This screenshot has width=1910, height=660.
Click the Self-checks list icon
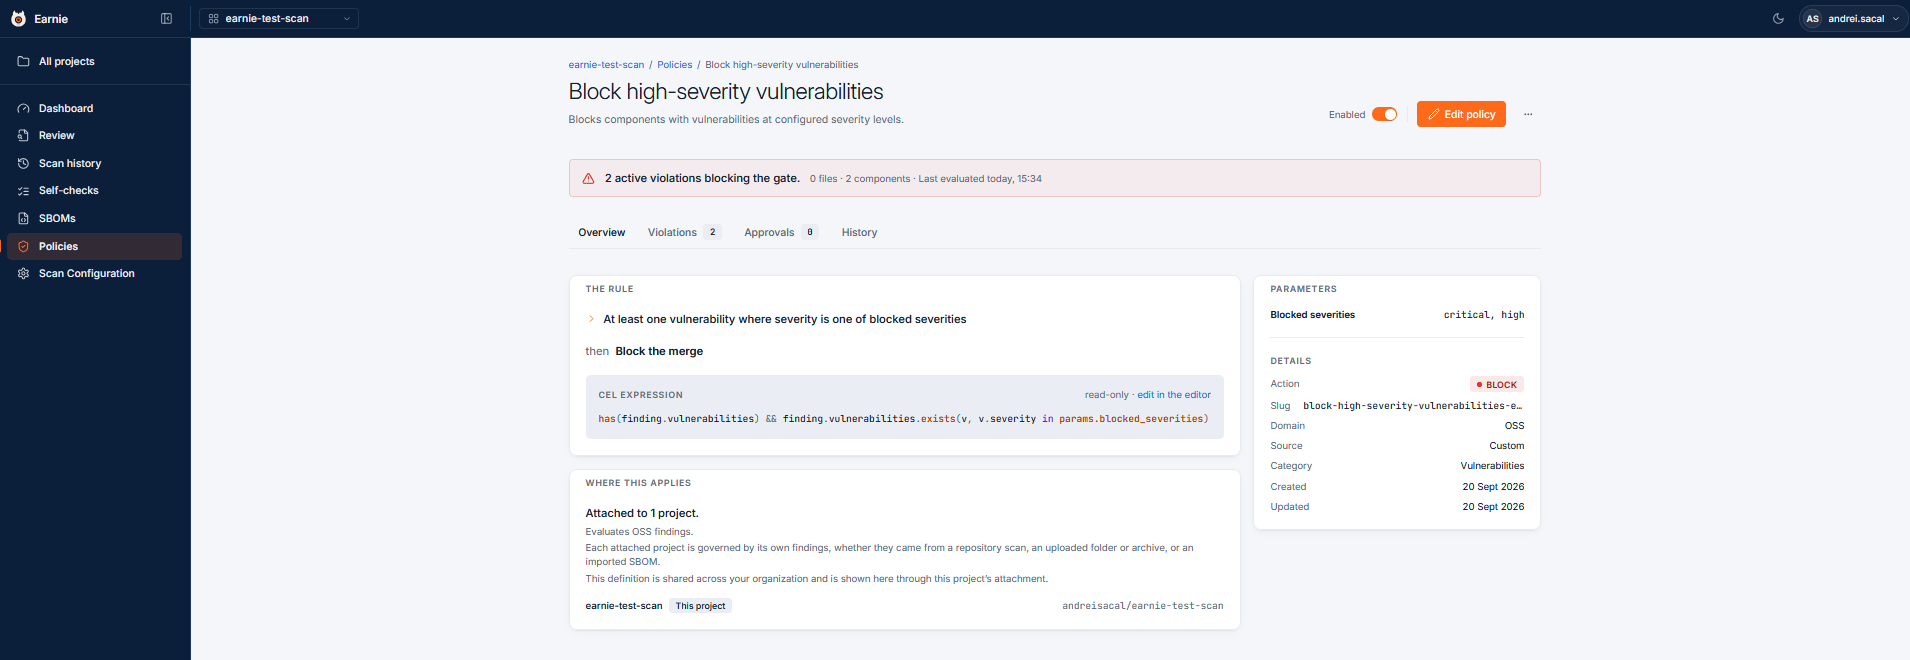tap(23, 190)
